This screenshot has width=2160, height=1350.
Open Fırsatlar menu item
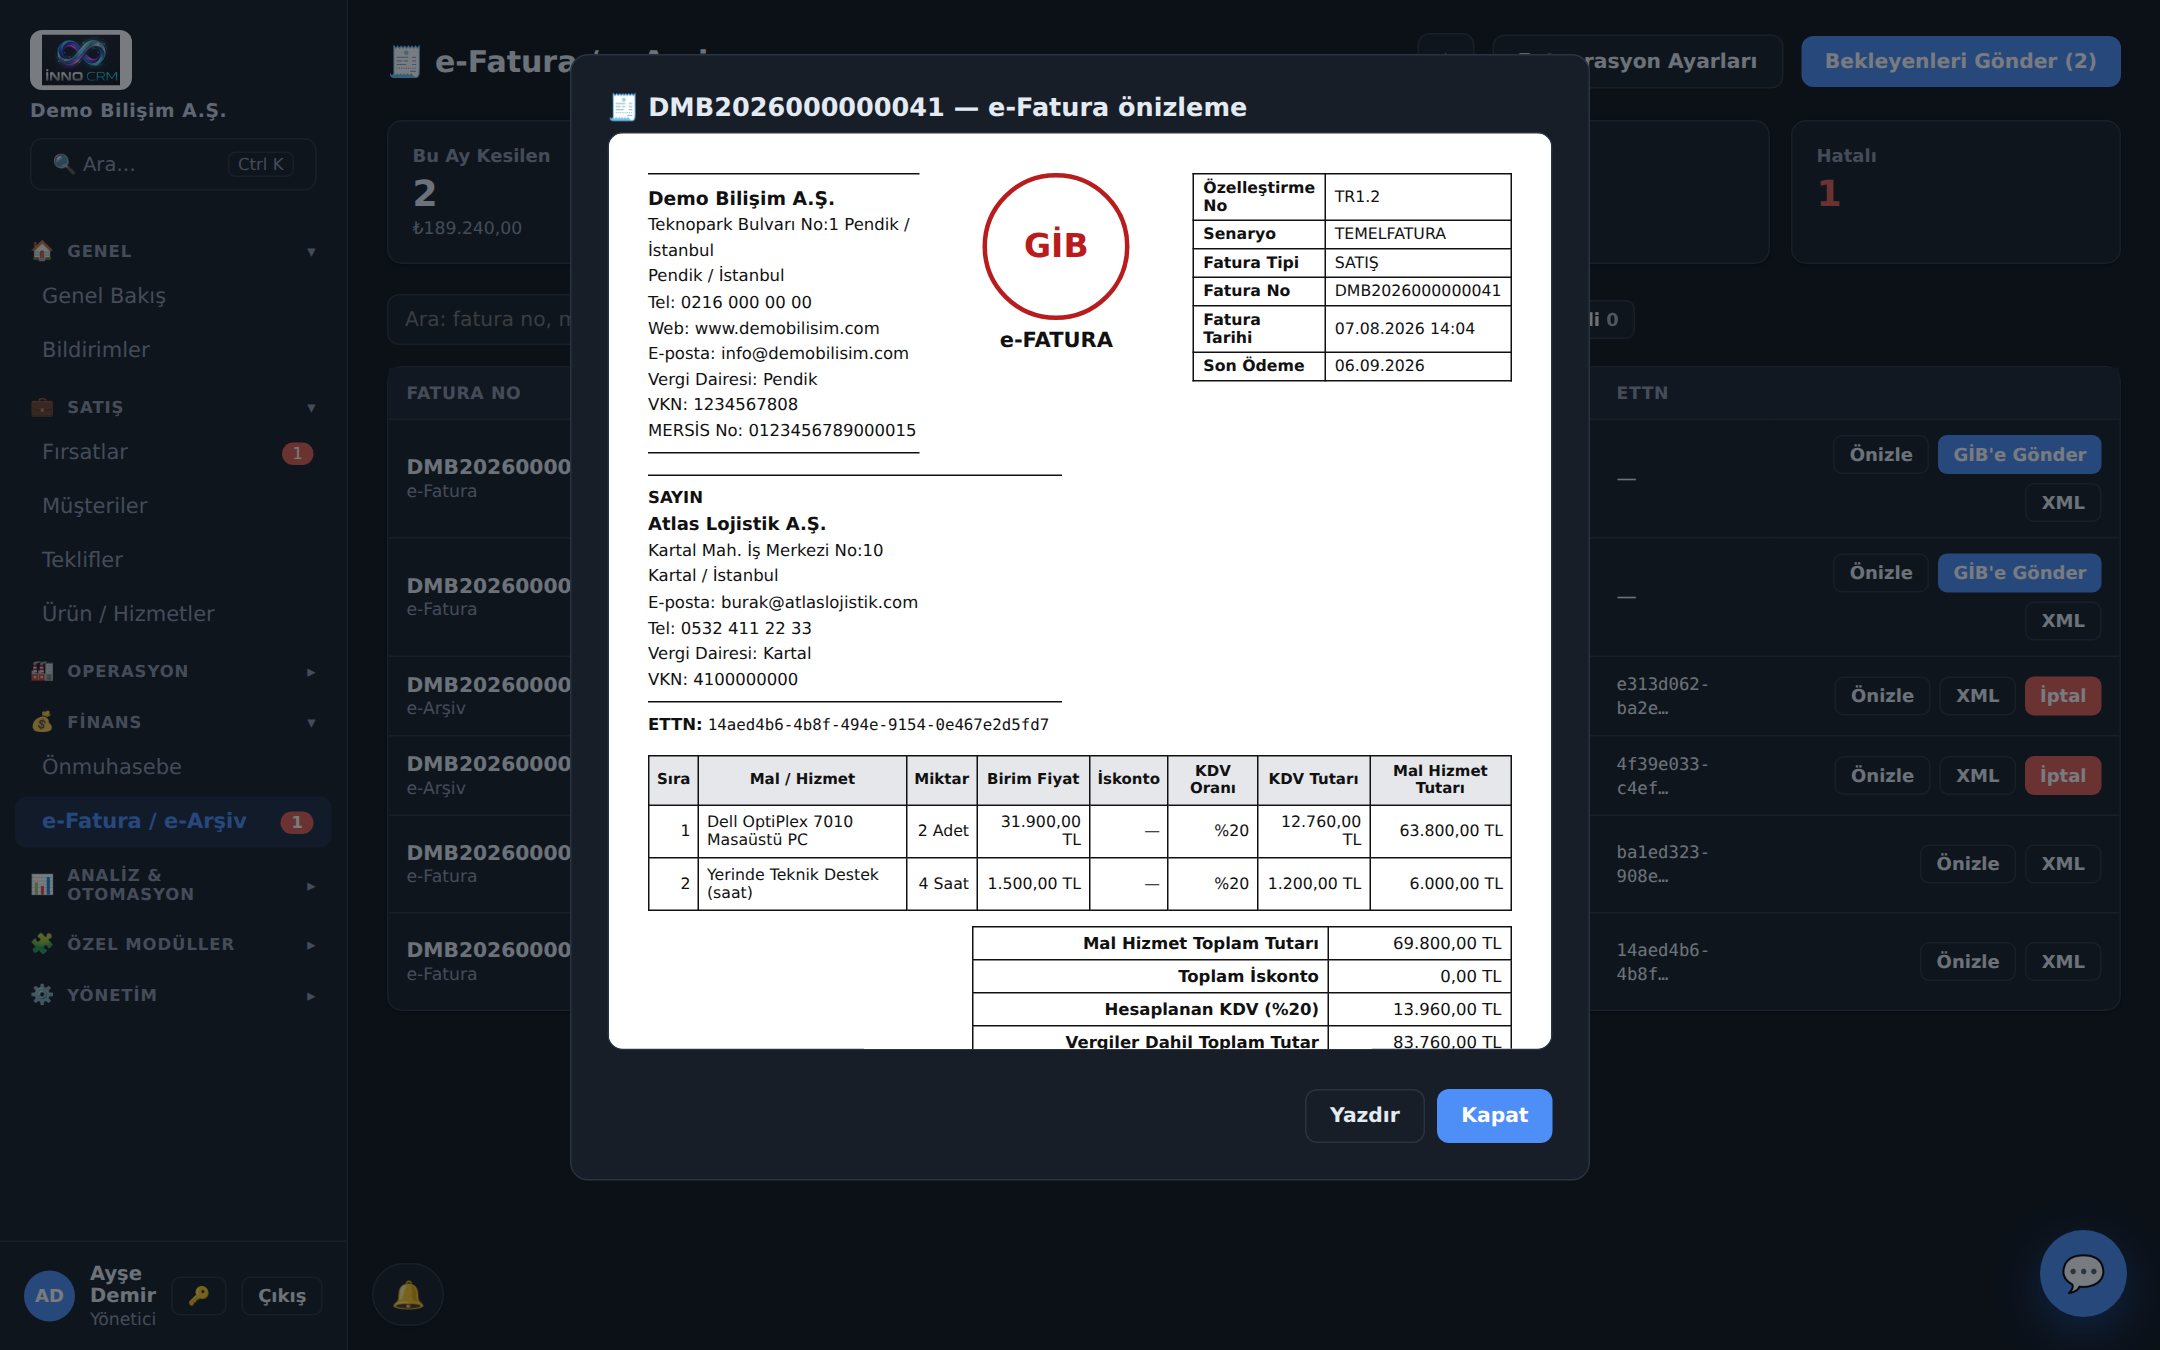pyautogui.click(x=173, y=452)
